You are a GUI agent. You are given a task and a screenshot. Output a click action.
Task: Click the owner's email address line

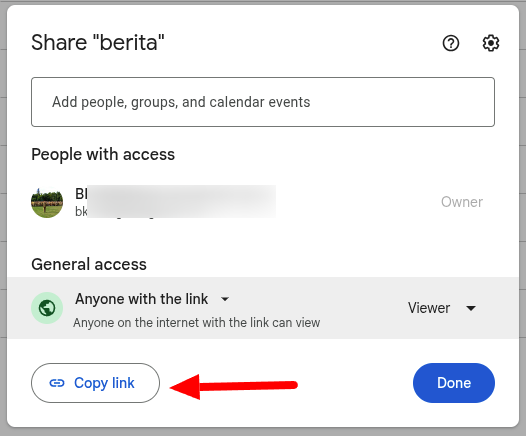[x=175, y=211]
